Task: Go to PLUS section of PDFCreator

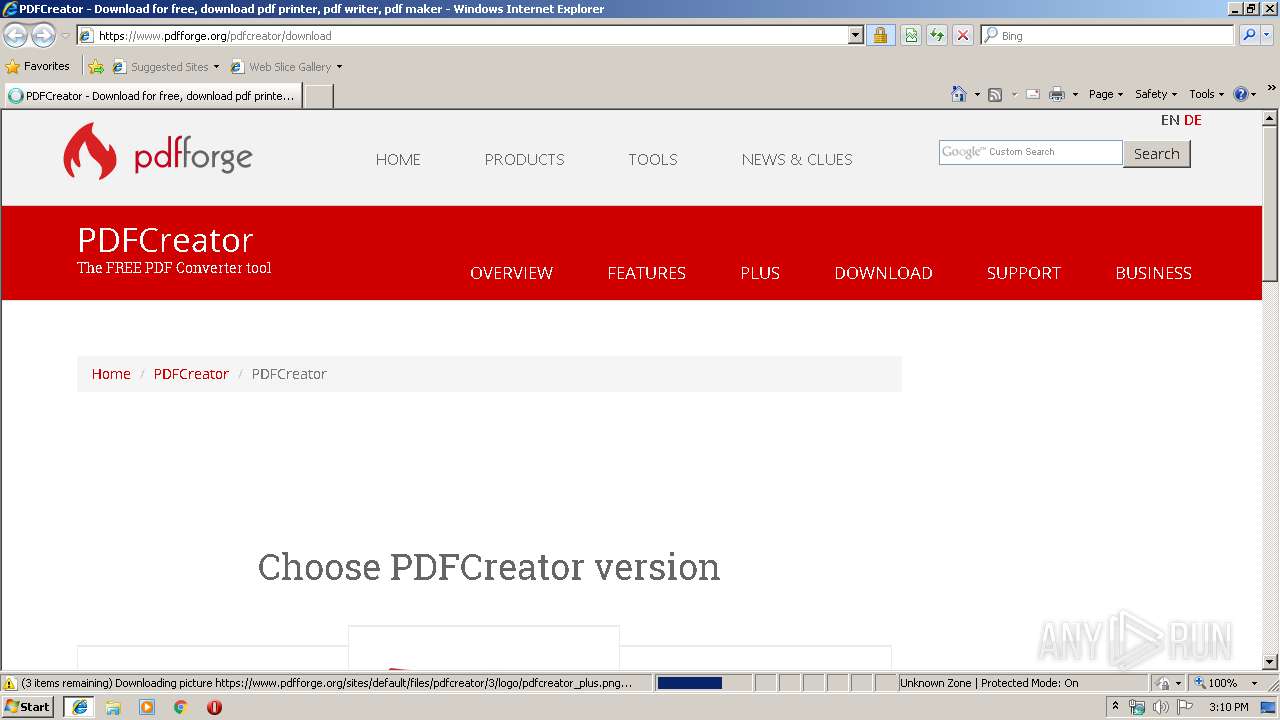Action: click(x=760, y=273)
